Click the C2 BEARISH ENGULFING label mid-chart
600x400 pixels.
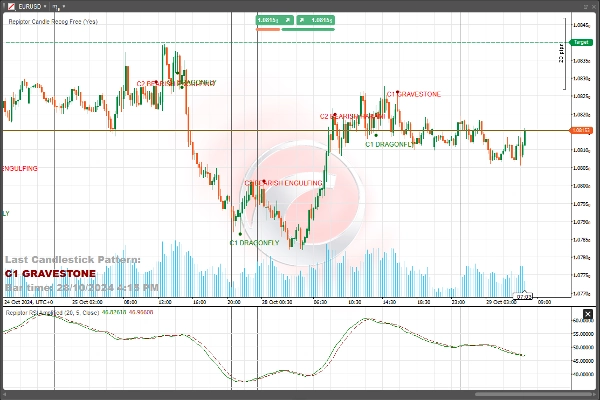(x=284, y=183)
